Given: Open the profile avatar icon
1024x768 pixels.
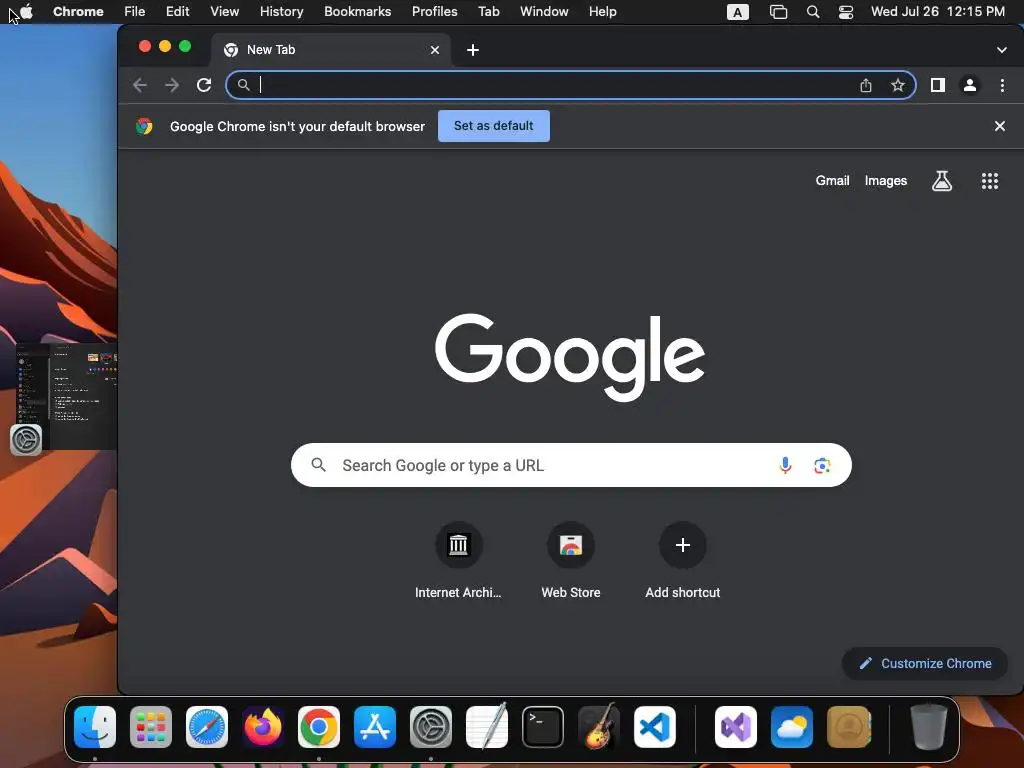Looking at the screenshot, I should point(970,85).
